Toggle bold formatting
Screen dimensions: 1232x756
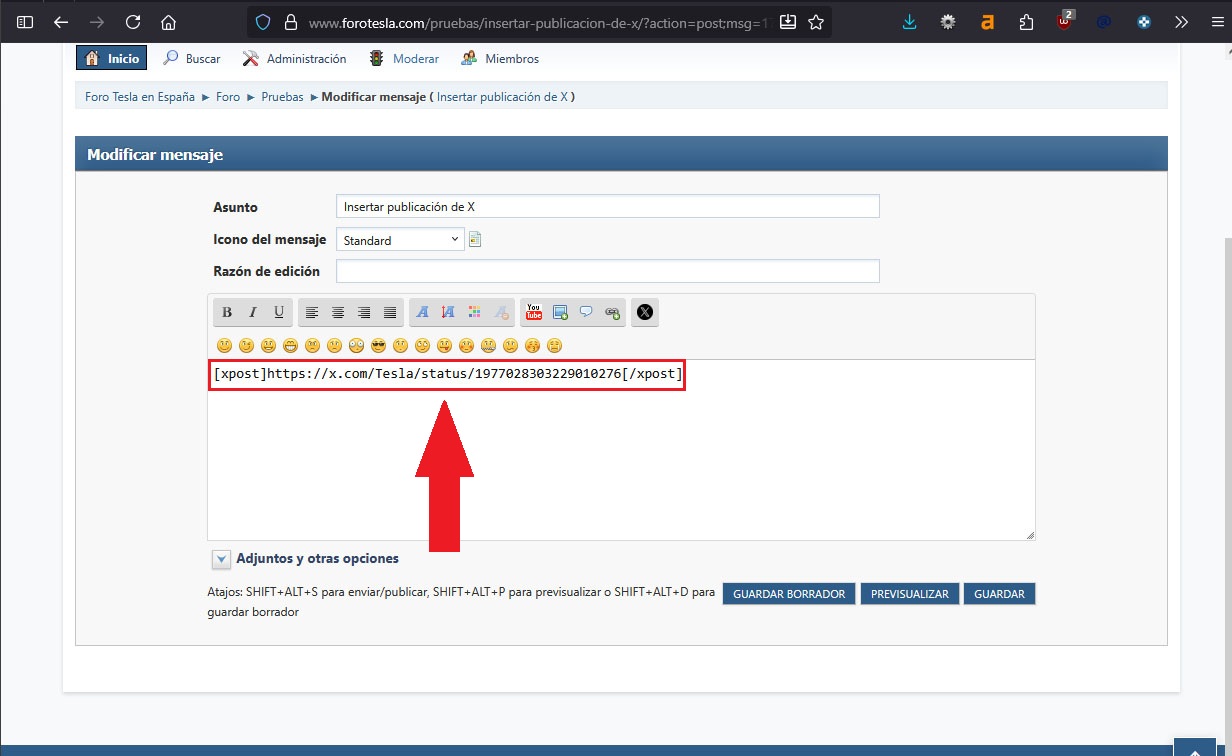[227, 312]
